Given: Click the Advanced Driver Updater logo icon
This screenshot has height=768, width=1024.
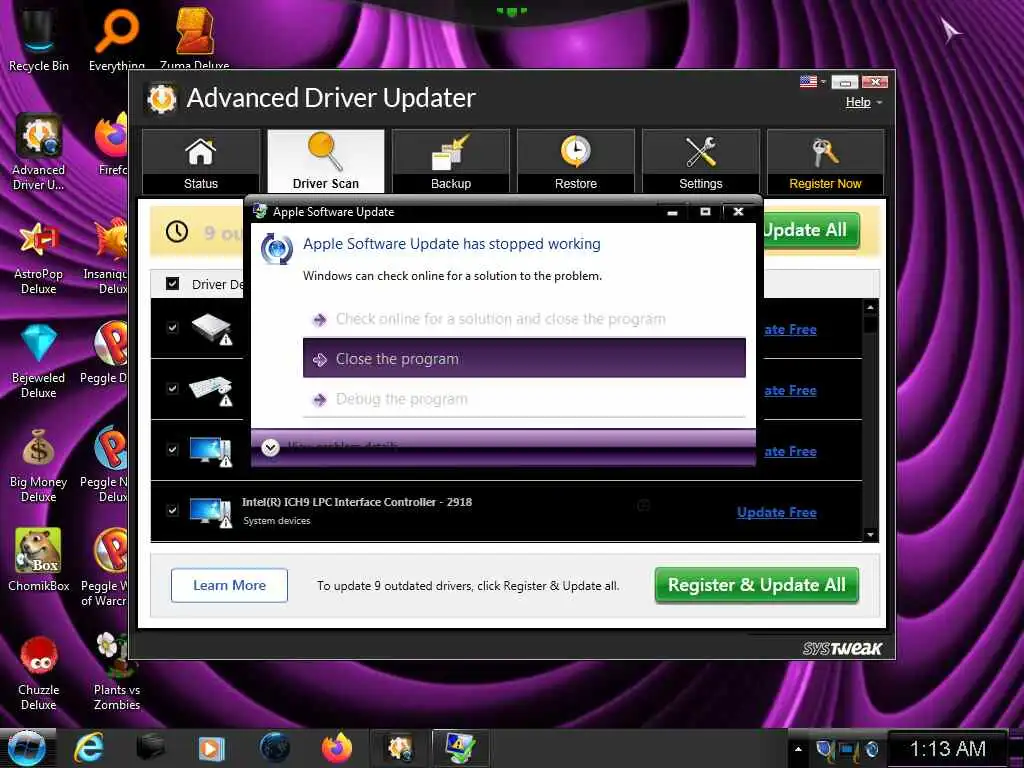Looking at the screenshot, I should coord(161,99).
